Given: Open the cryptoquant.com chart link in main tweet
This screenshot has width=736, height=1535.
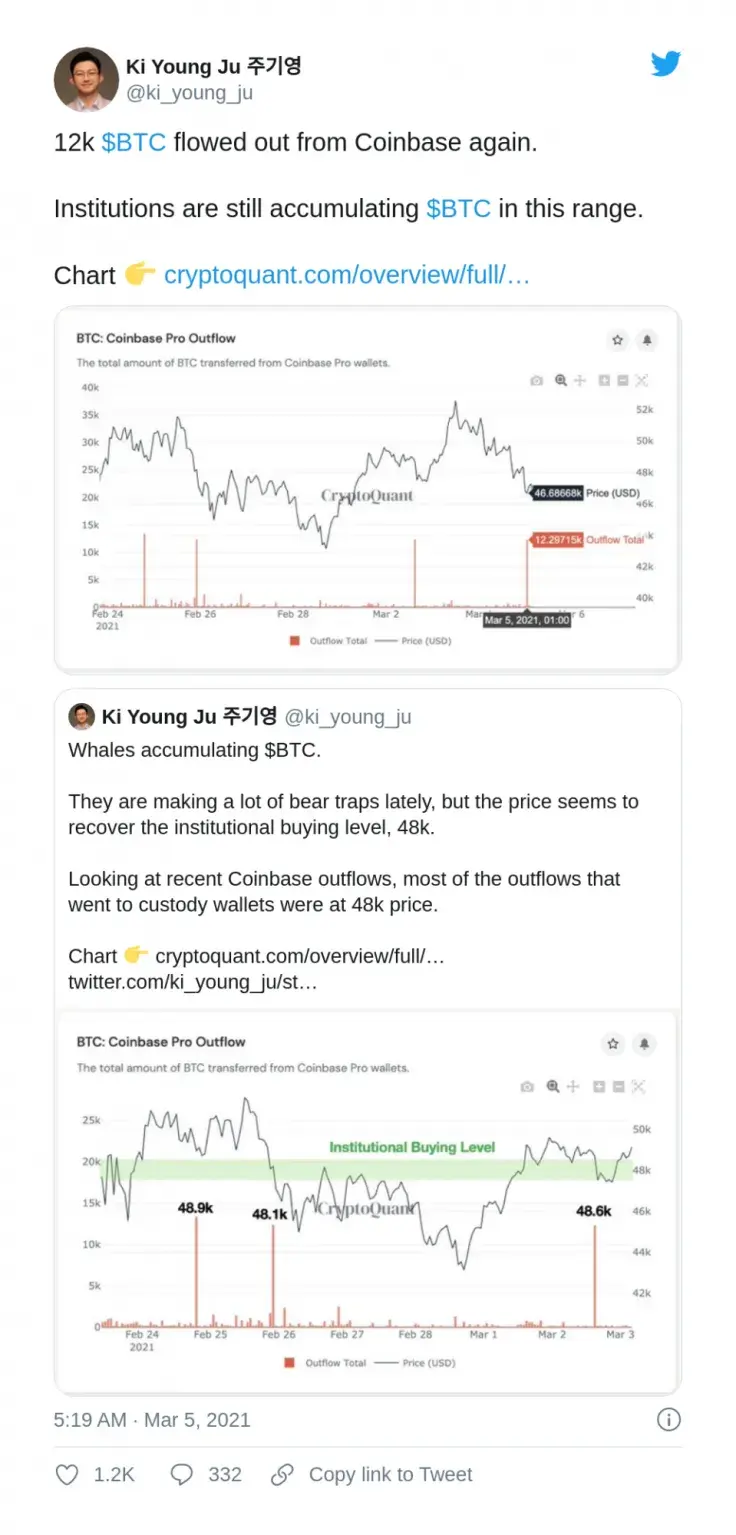Looking at the screenshot, I should 346,275.
